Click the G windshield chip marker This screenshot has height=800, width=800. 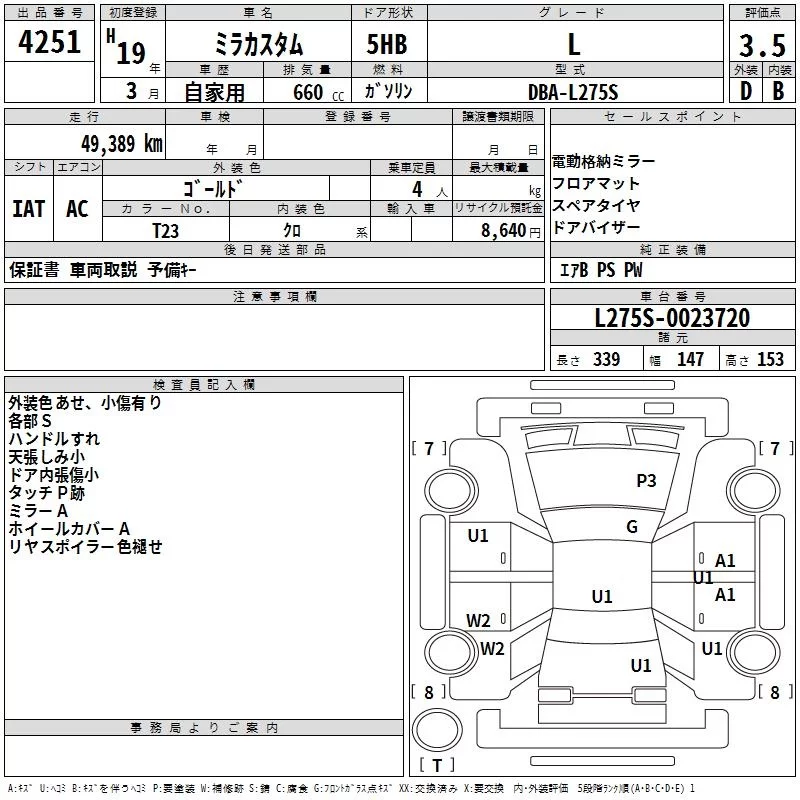point(632,527)
